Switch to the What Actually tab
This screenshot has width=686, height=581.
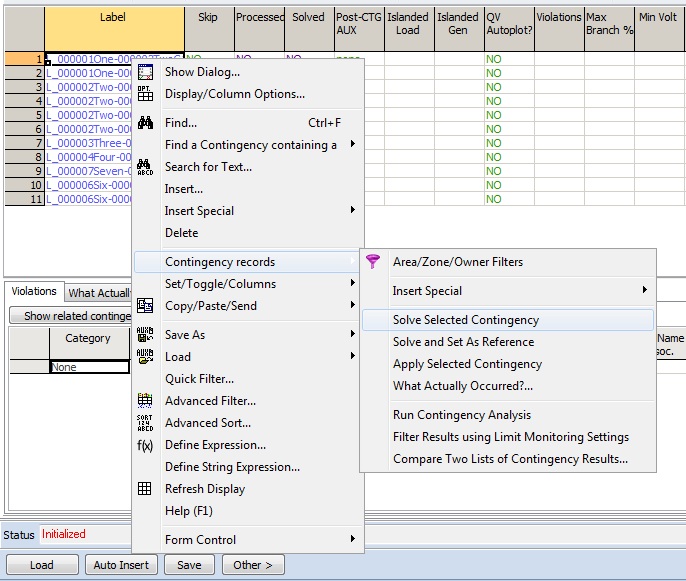(x=99, y=293)
